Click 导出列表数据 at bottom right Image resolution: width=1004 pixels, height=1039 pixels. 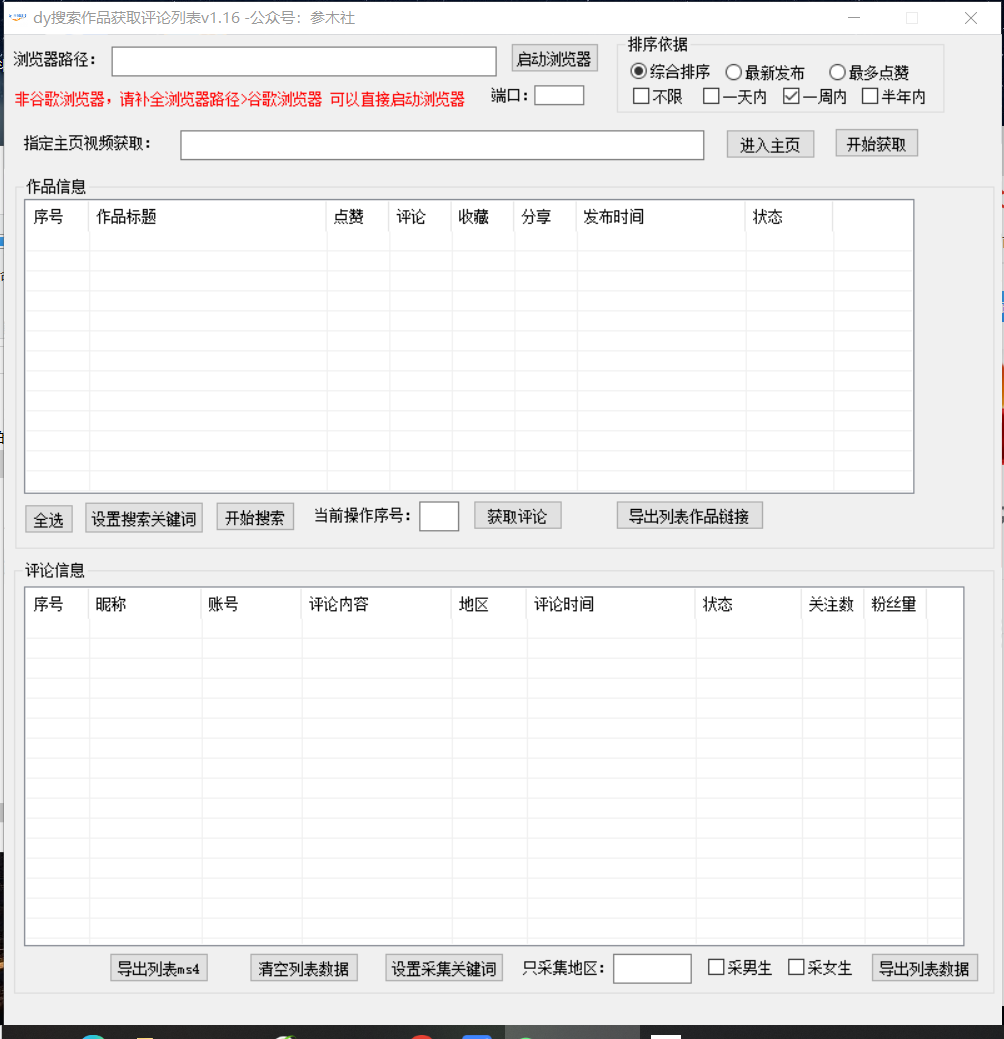click(924, 967)
